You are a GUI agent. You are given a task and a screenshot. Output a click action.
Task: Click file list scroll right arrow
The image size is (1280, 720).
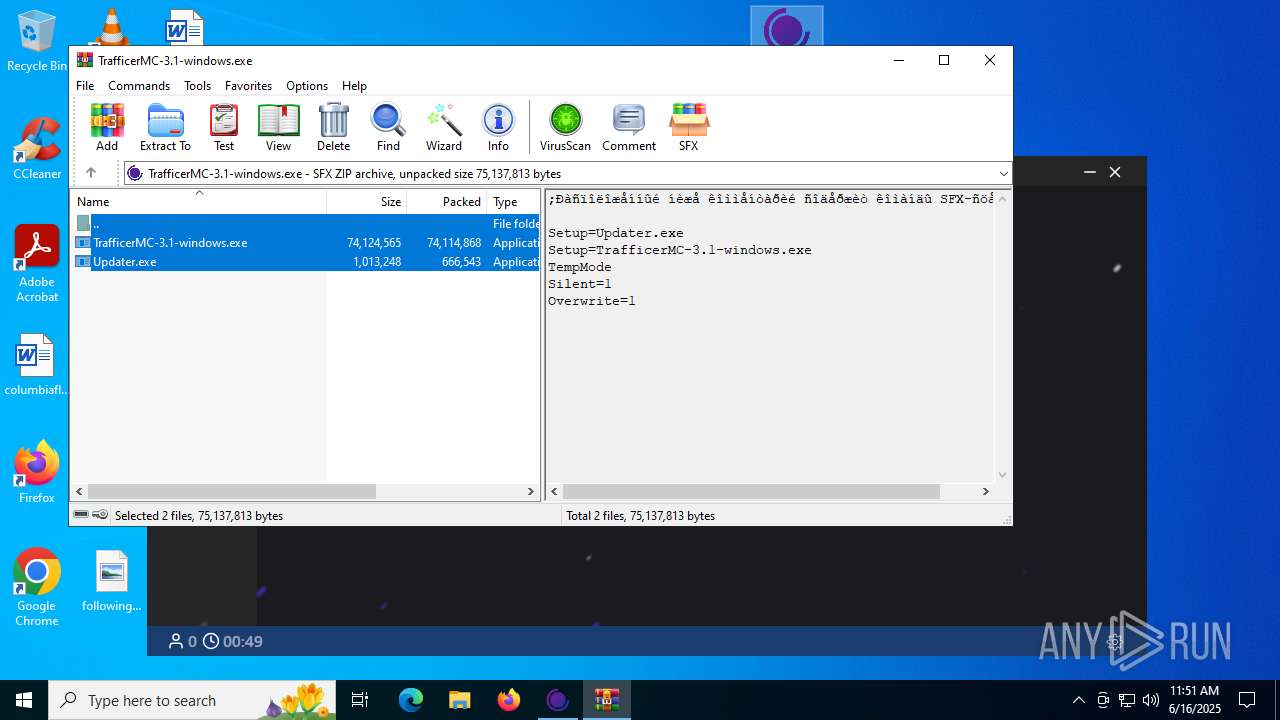pyautogui.click(x=531, y=491)
